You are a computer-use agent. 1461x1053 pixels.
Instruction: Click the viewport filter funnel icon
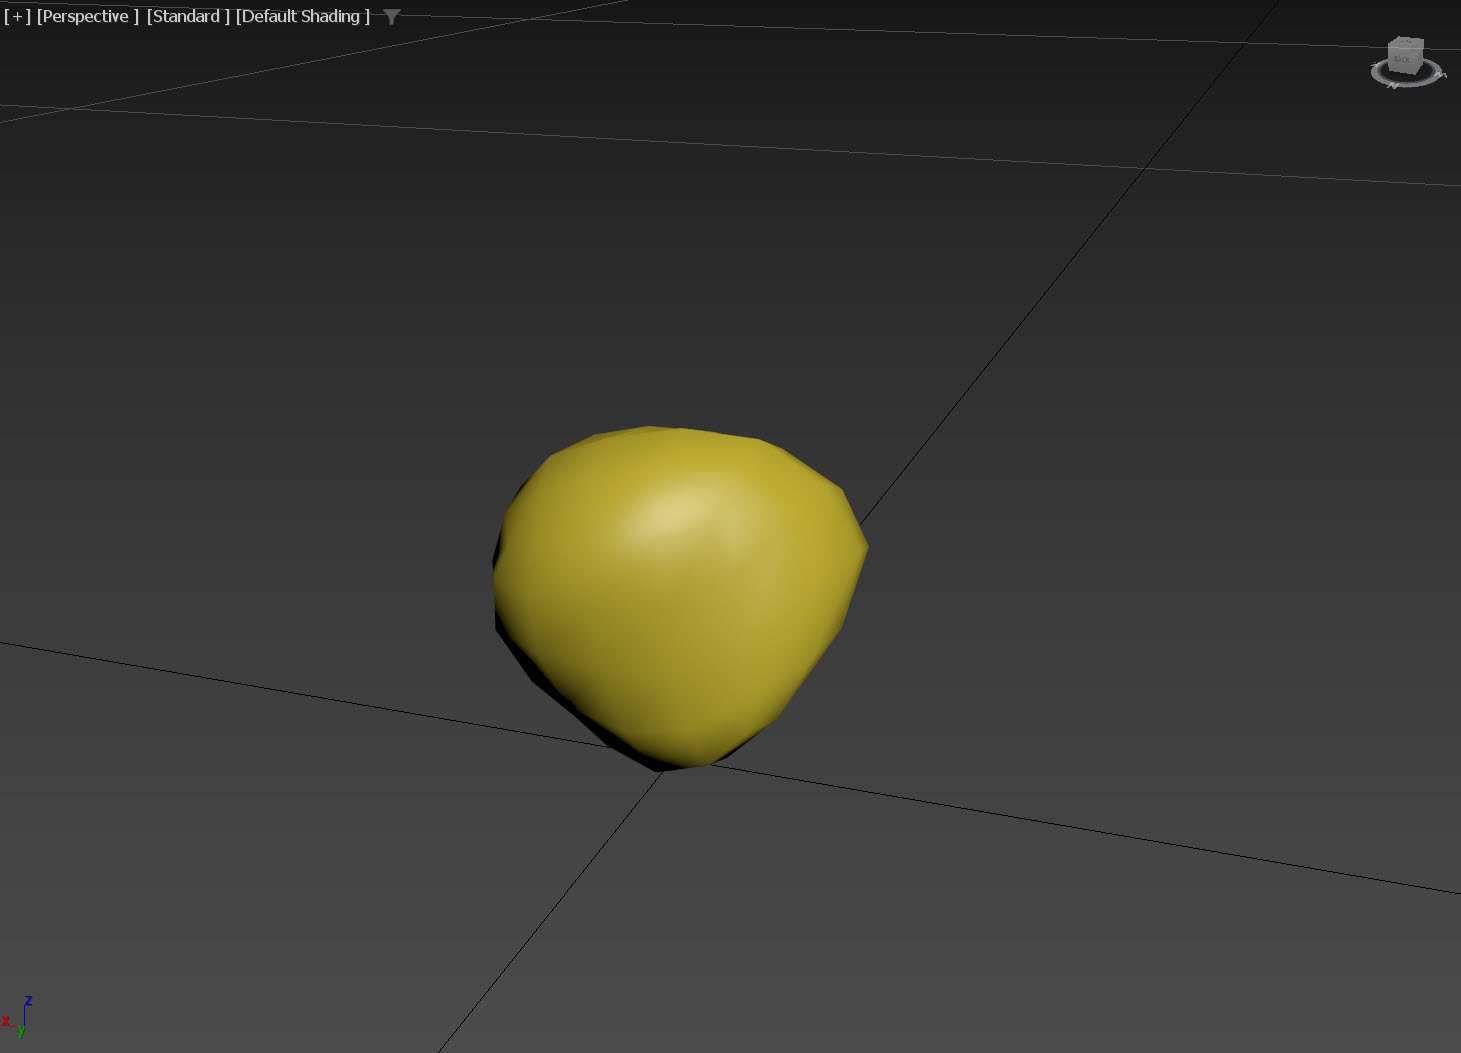coord(392,16)
